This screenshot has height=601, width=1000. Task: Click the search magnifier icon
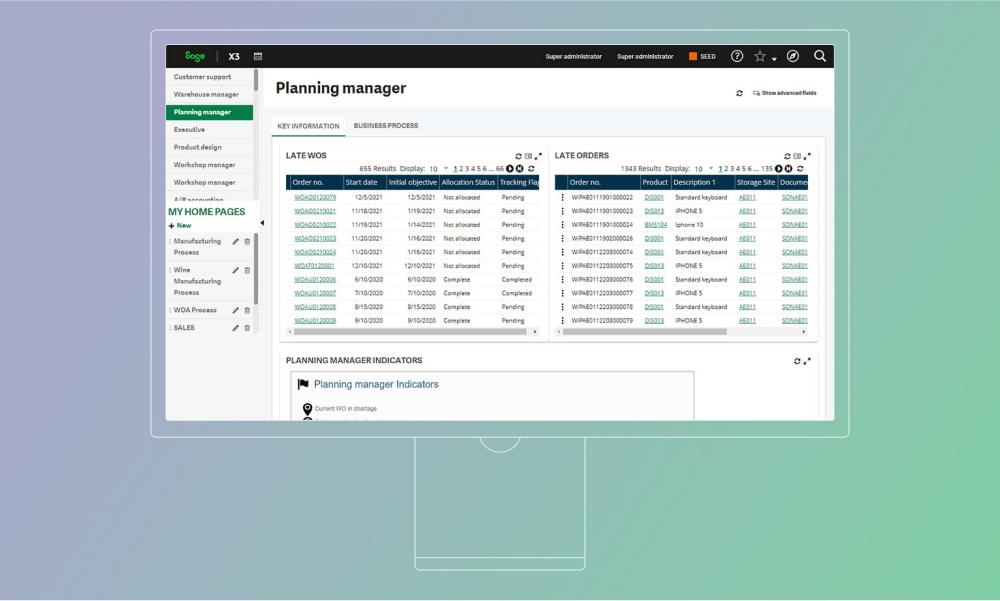(820, 57)
